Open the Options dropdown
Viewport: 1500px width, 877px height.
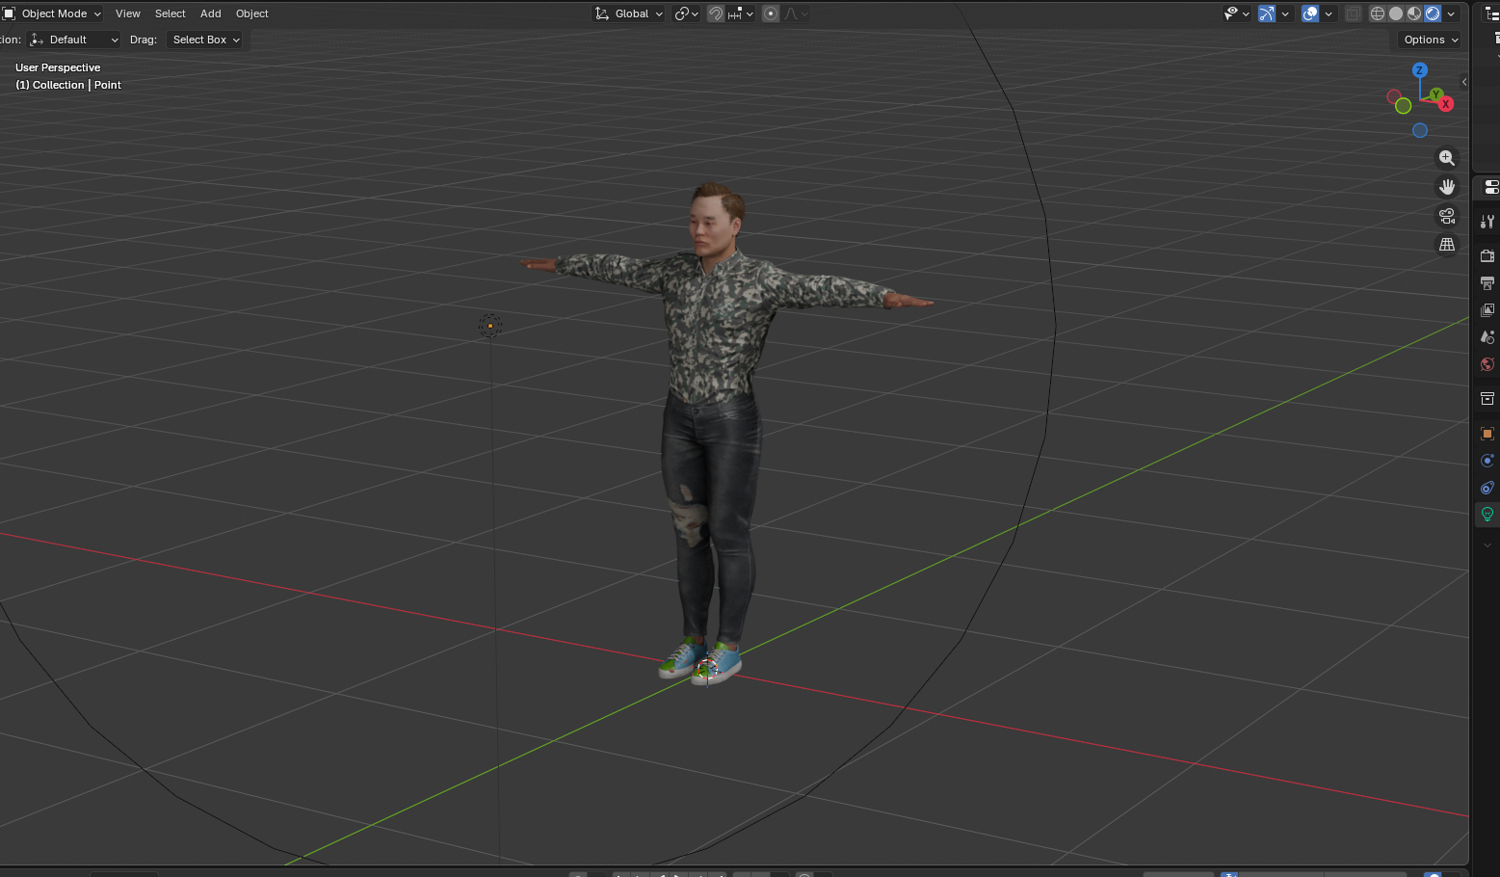[x=1431, y=39]
